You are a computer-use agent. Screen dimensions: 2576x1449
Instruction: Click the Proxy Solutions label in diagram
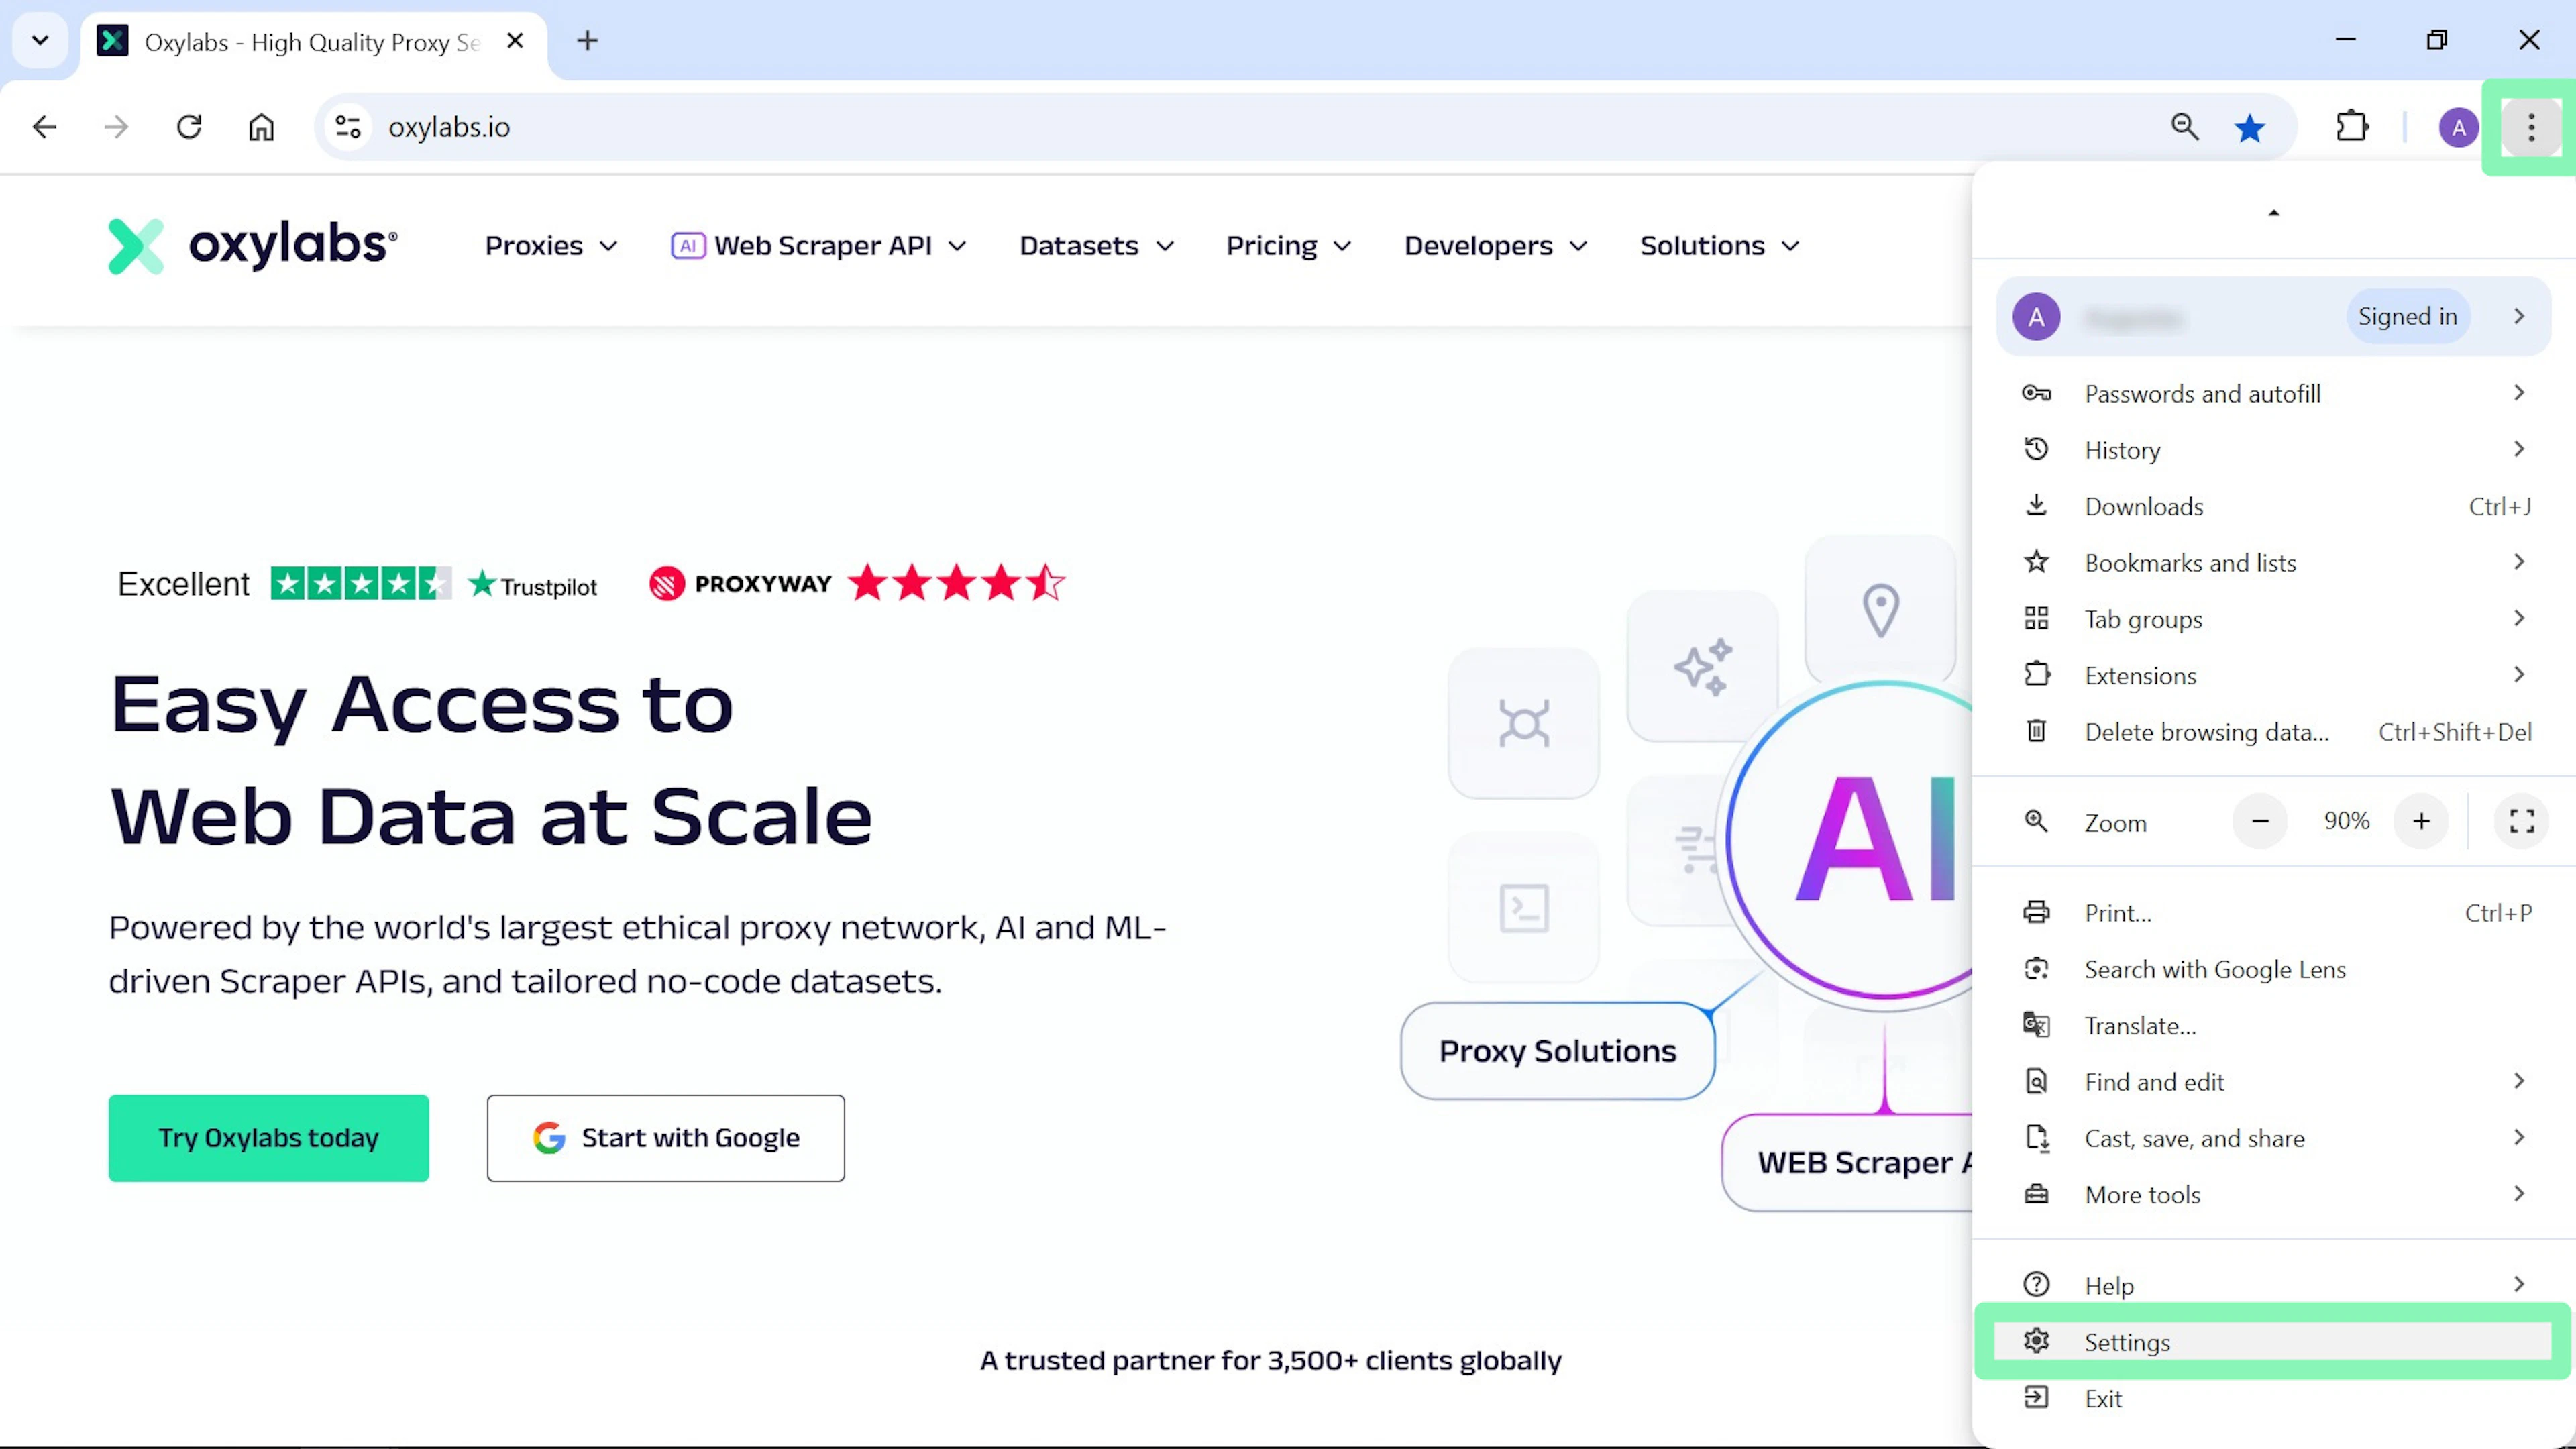coord(1557,1051)
